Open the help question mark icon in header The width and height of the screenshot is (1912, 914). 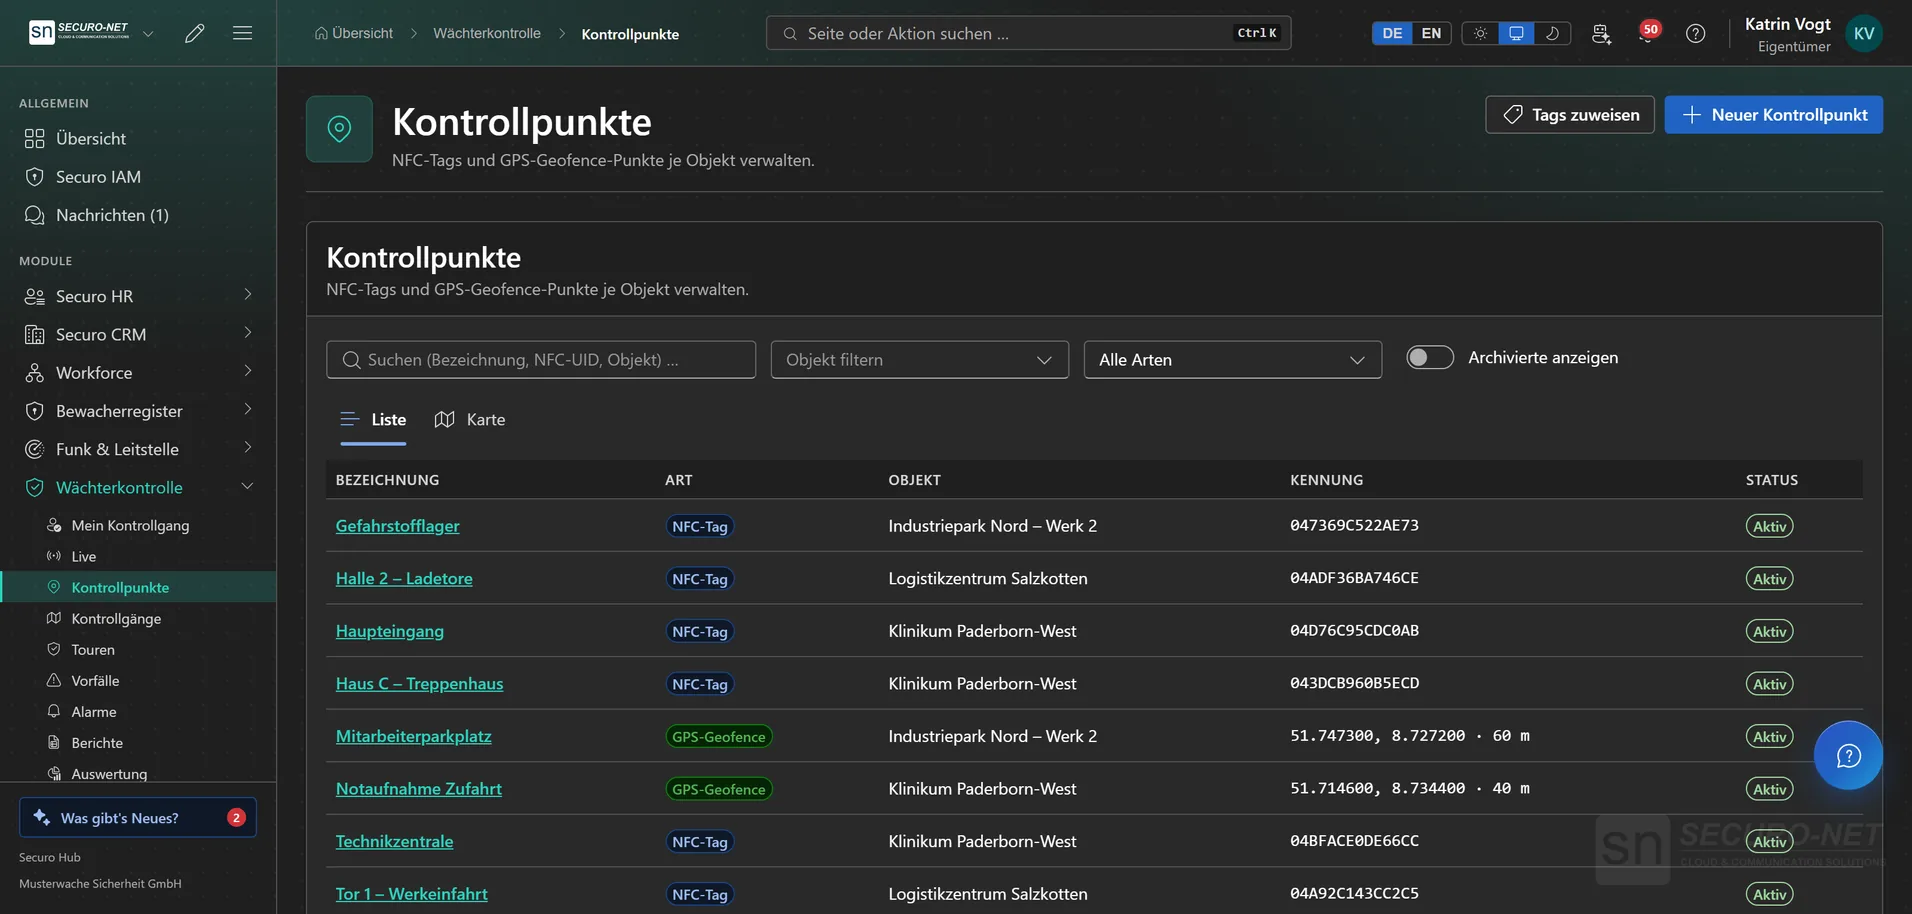coord(1695,33)
